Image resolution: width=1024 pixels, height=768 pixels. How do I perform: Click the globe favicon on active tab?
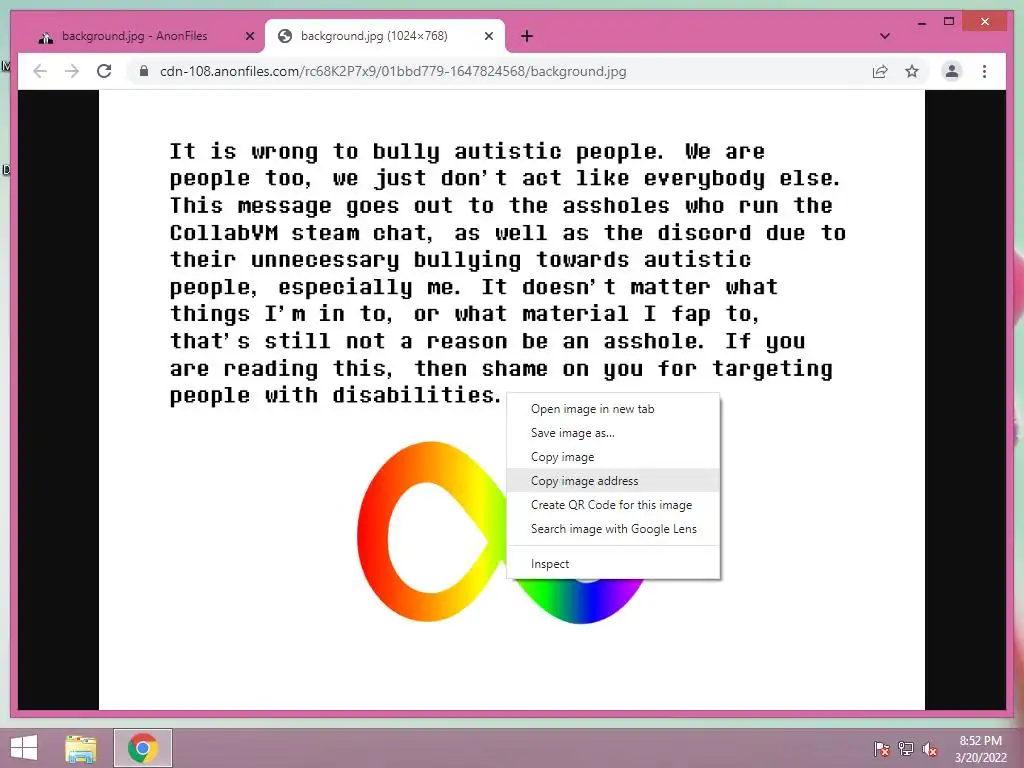coord(285,37)
